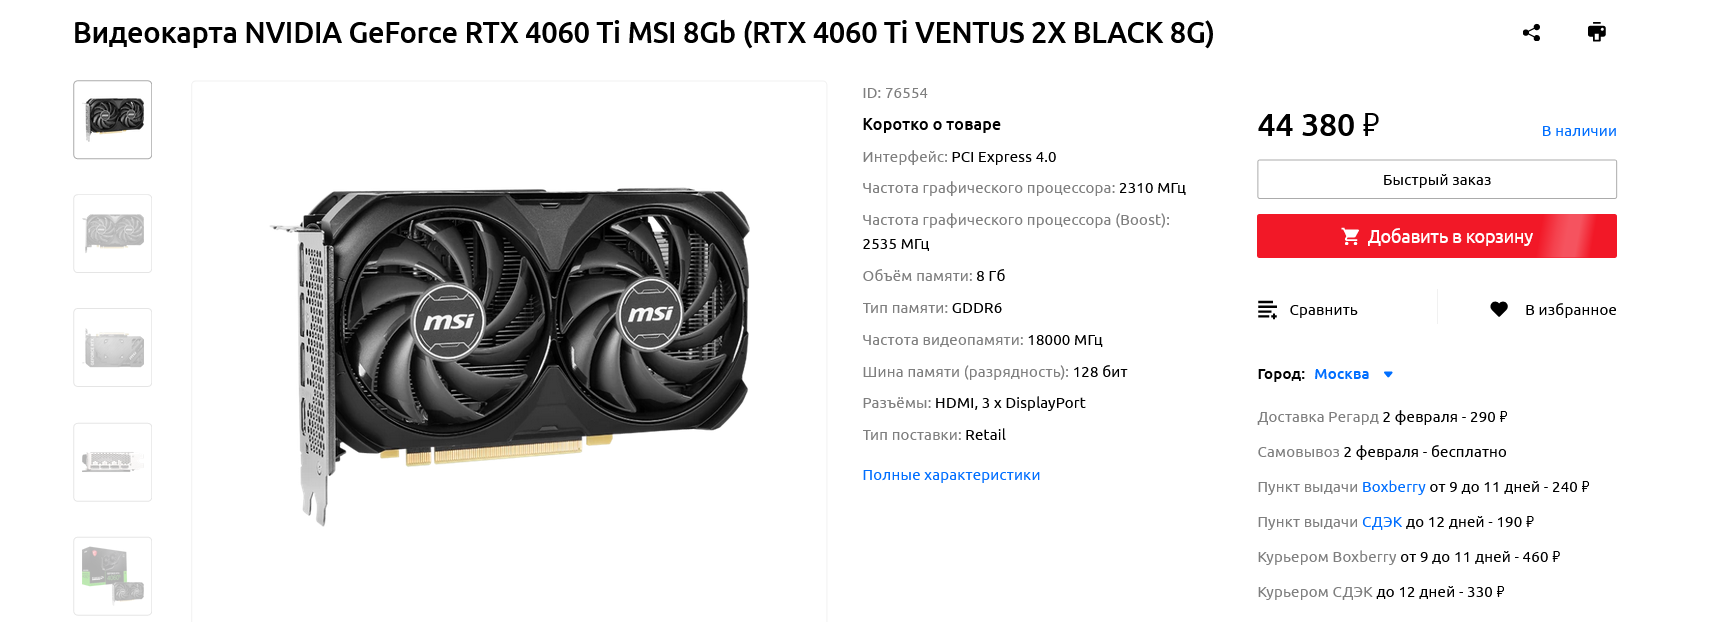Select the backplate view thumbnail
The height and width of the screenshot is (628, 1723).
pyautogui.click(x=113, y=348)
